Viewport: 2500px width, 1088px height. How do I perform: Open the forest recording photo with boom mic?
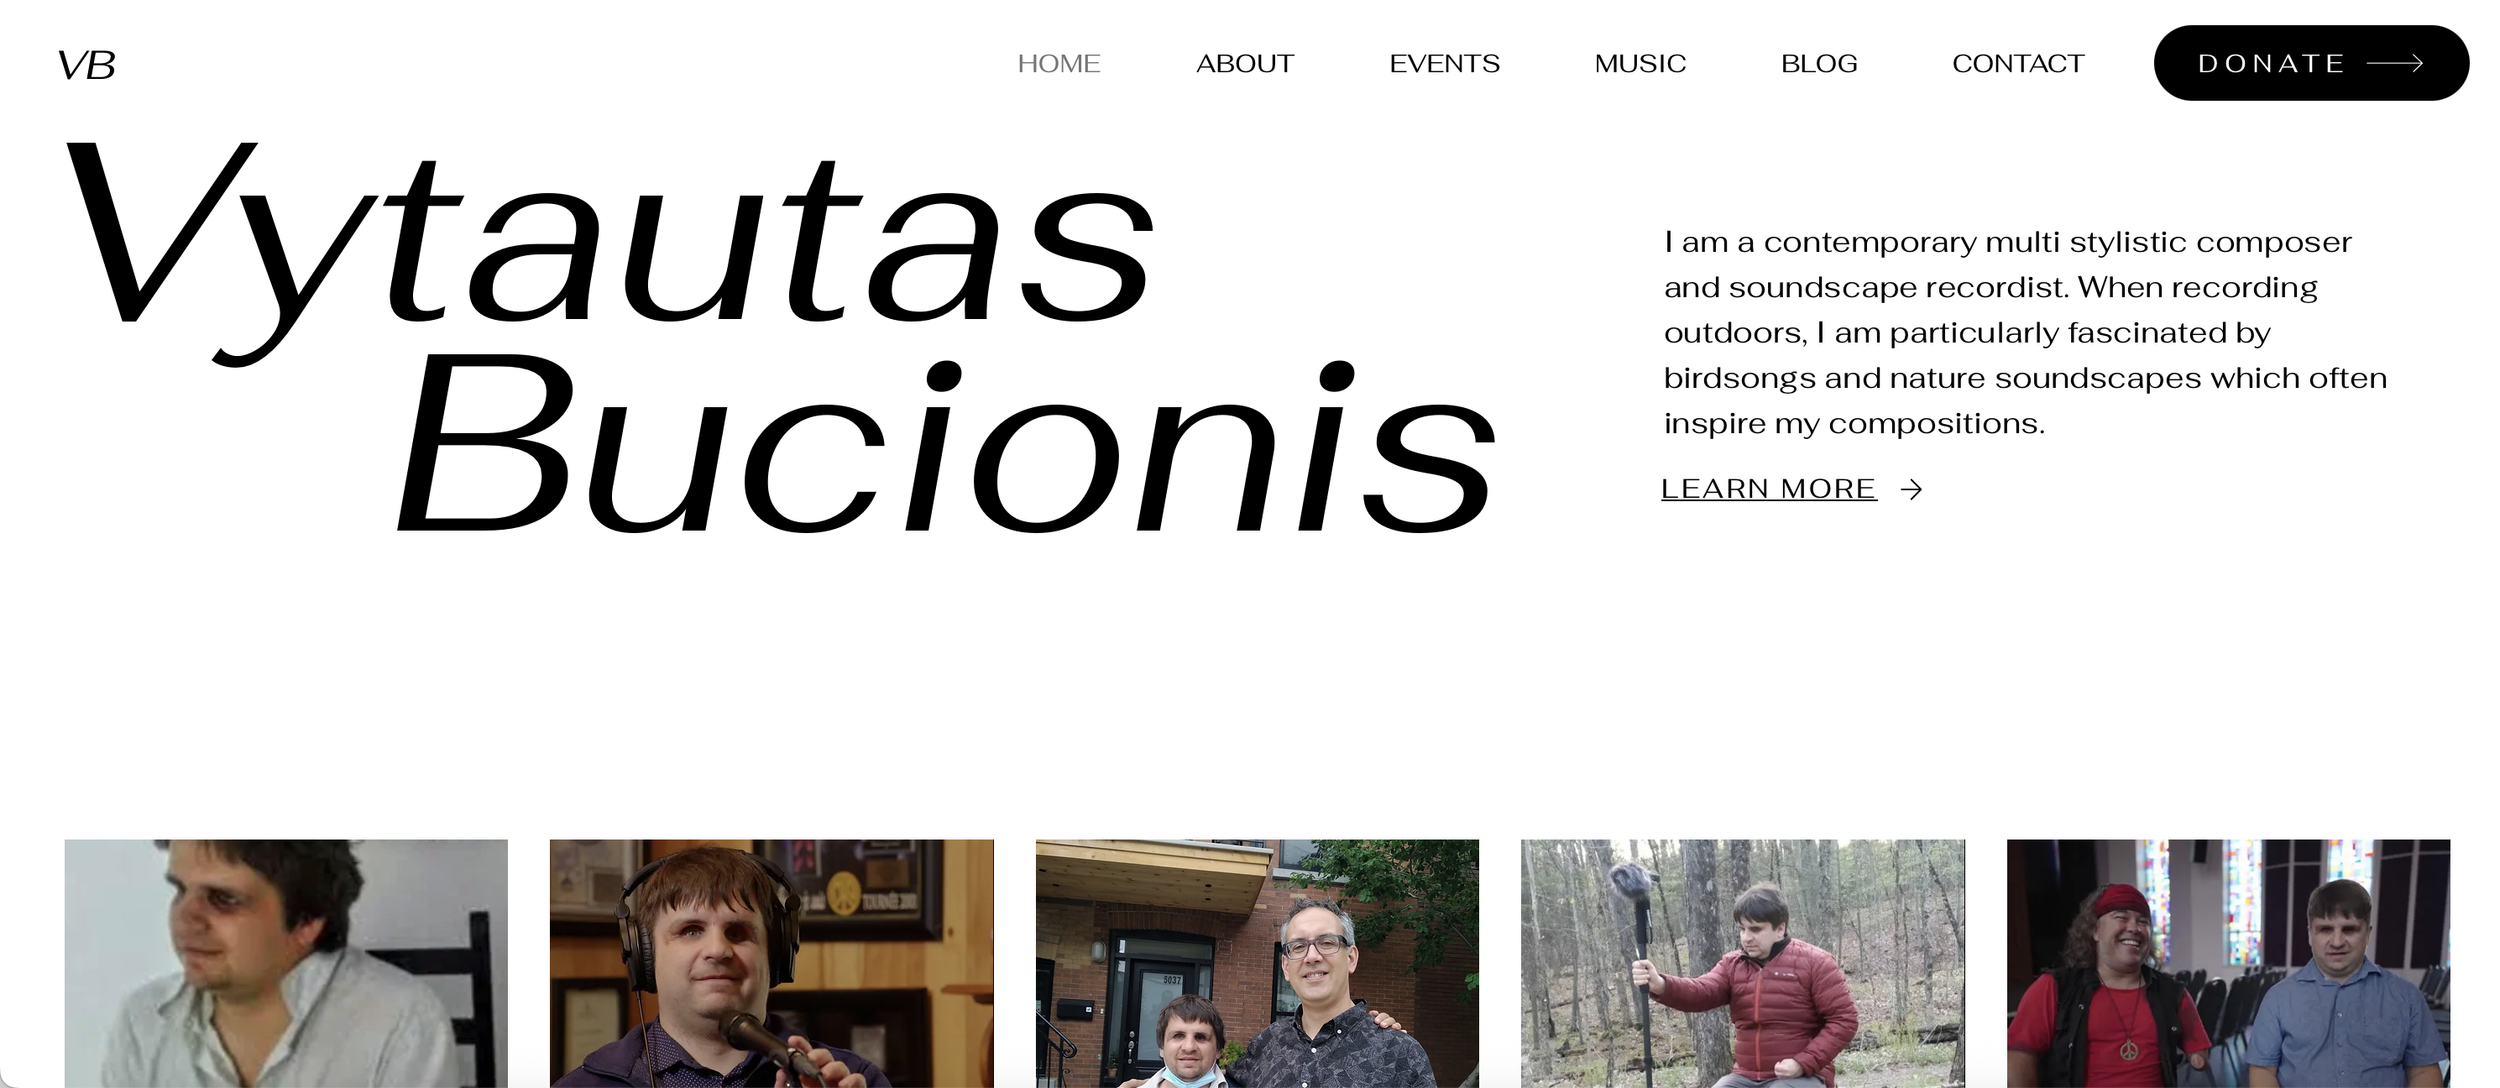pyautogui.click(x=1742, y=963)
